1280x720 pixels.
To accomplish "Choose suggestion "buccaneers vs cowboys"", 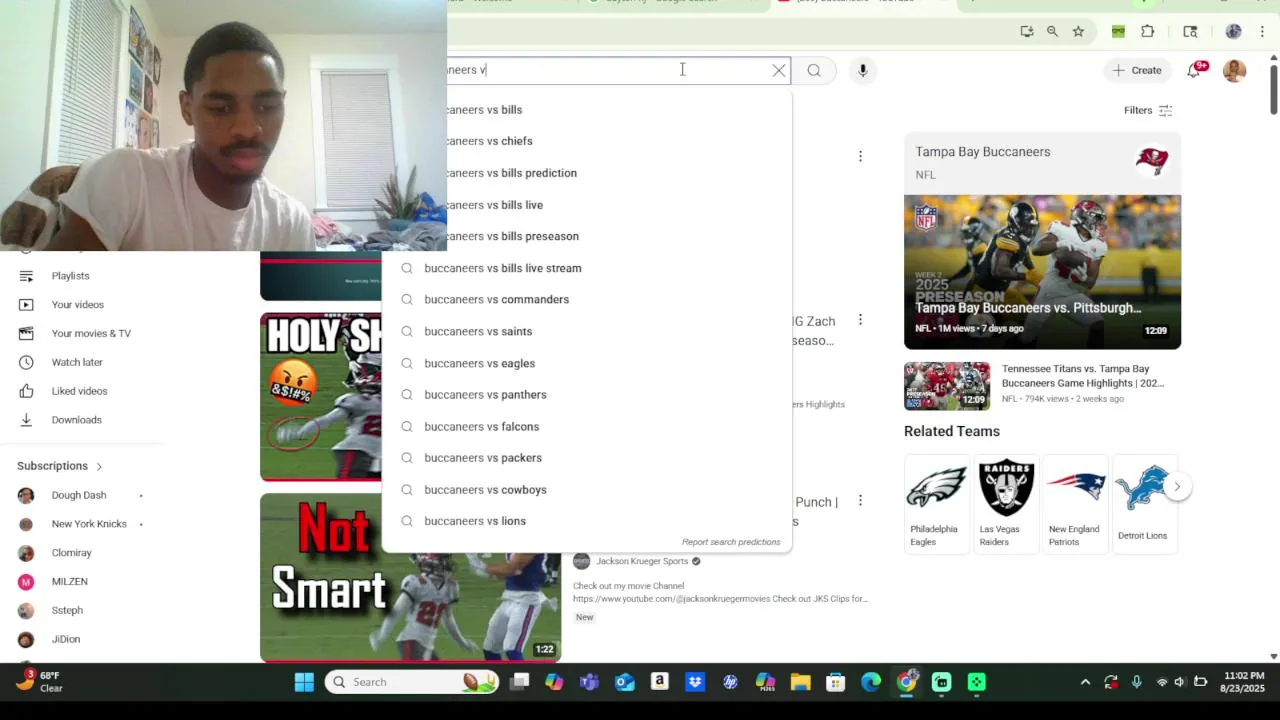I will tap(587, 489).
